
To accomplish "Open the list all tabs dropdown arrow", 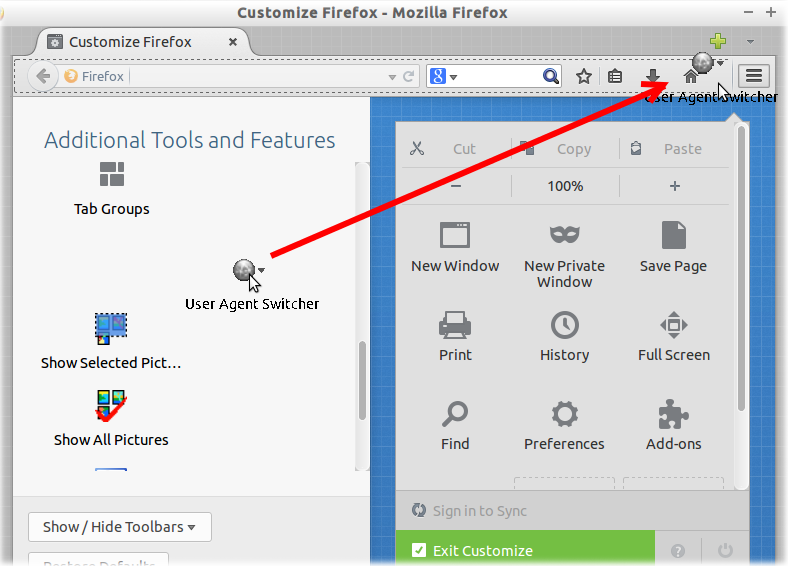I will pyautogui.click(x=750, y=42).
